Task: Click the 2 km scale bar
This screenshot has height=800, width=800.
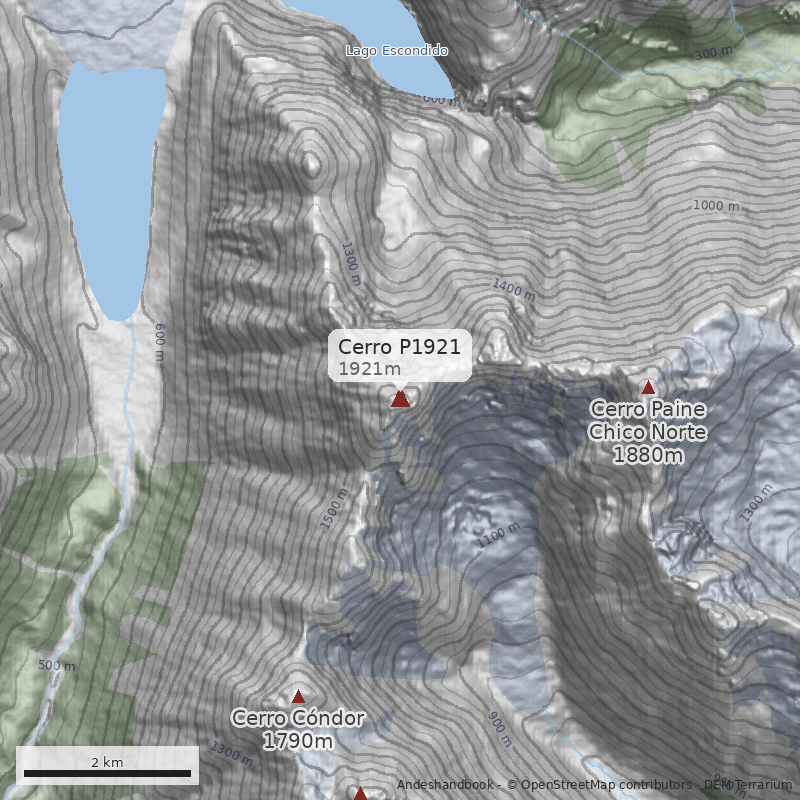Action: coord(107,766)
